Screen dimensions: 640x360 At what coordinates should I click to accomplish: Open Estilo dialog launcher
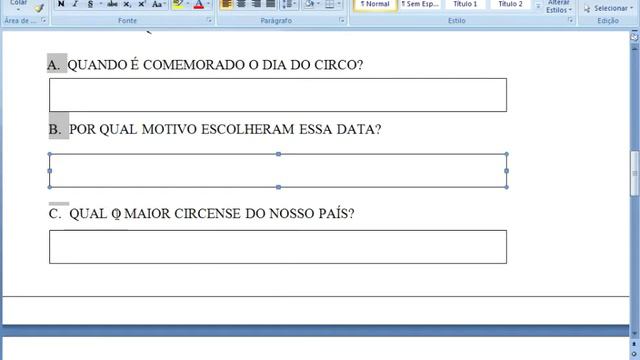pyautogui.click(x=571, y=20)
